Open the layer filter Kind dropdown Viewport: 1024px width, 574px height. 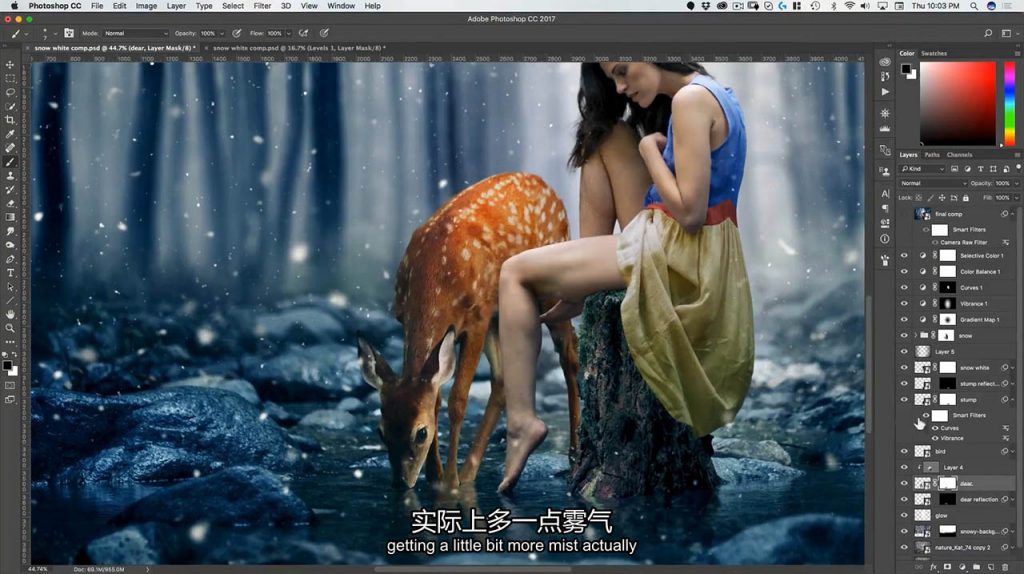tap(923, 168)
